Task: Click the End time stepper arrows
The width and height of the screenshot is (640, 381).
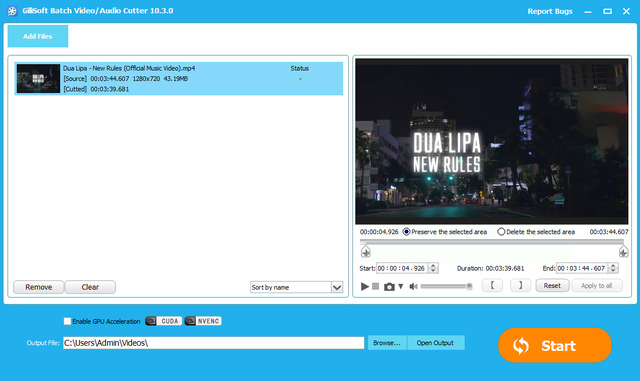Action: (x=613, y=268)
